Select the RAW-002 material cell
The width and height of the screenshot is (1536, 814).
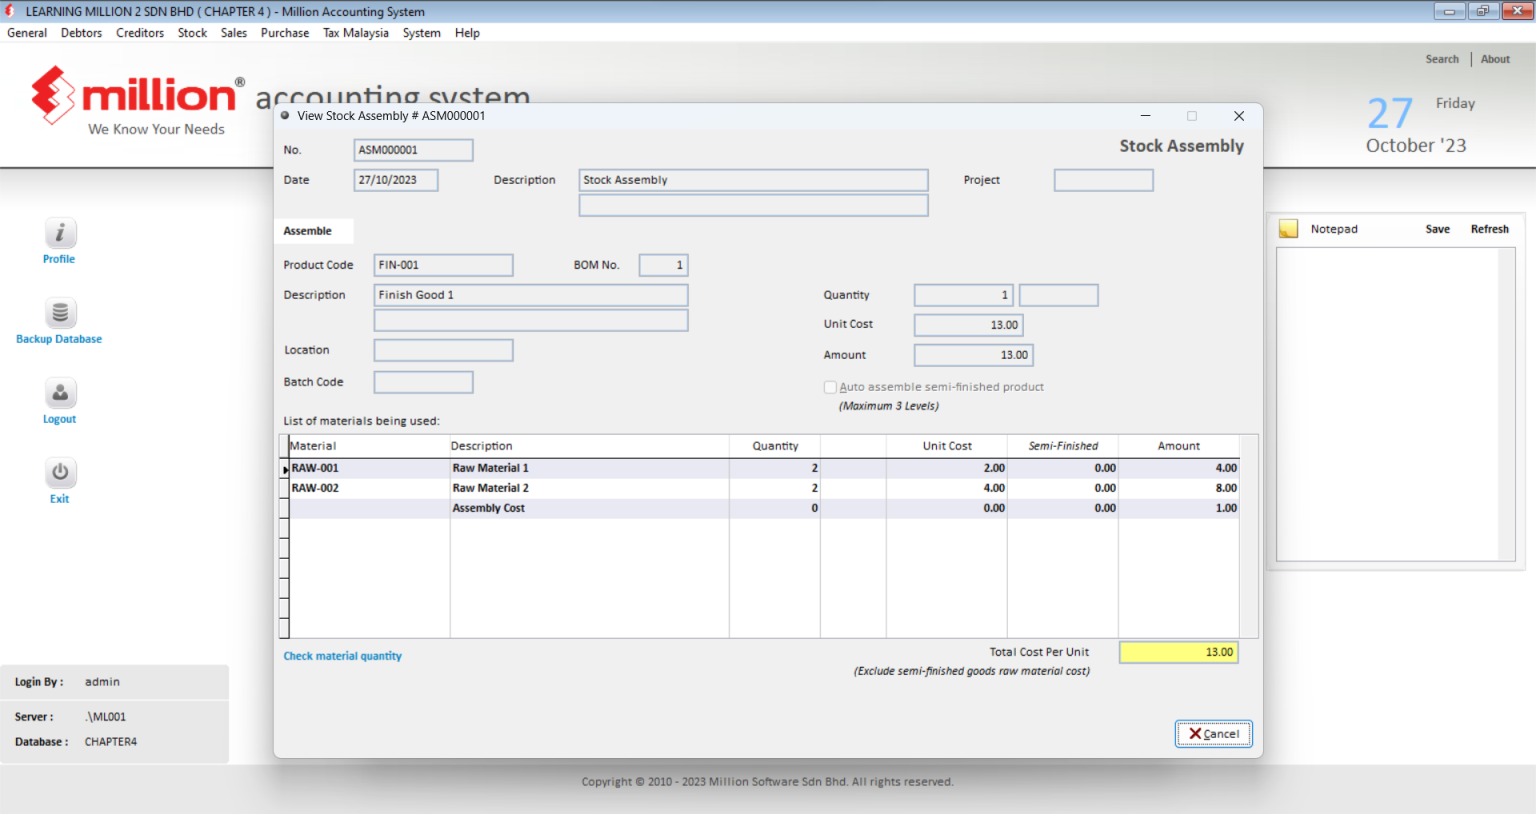[369, 488]
